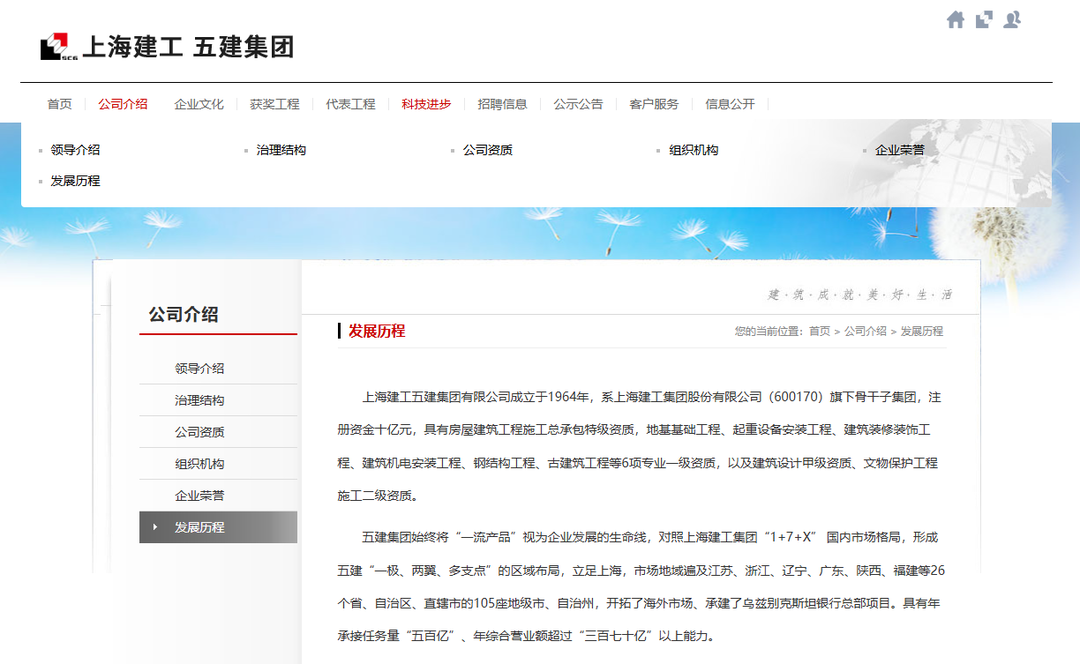Choose 企业荣誉 in the dropdown submenu
The image size is (1080, 664).
point(900,150)
